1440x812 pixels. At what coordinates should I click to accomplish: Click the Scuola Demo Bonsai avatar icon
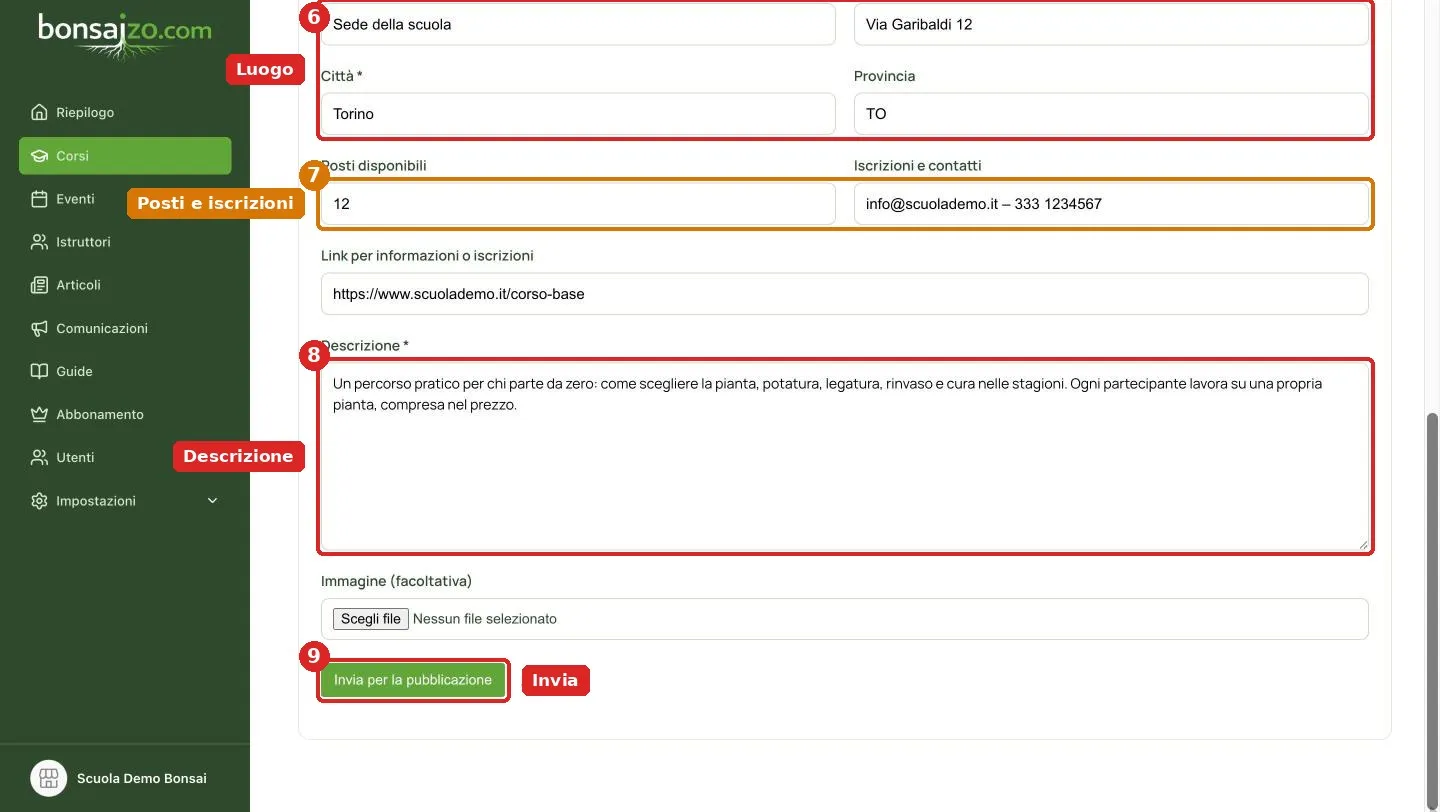(48, 778)
